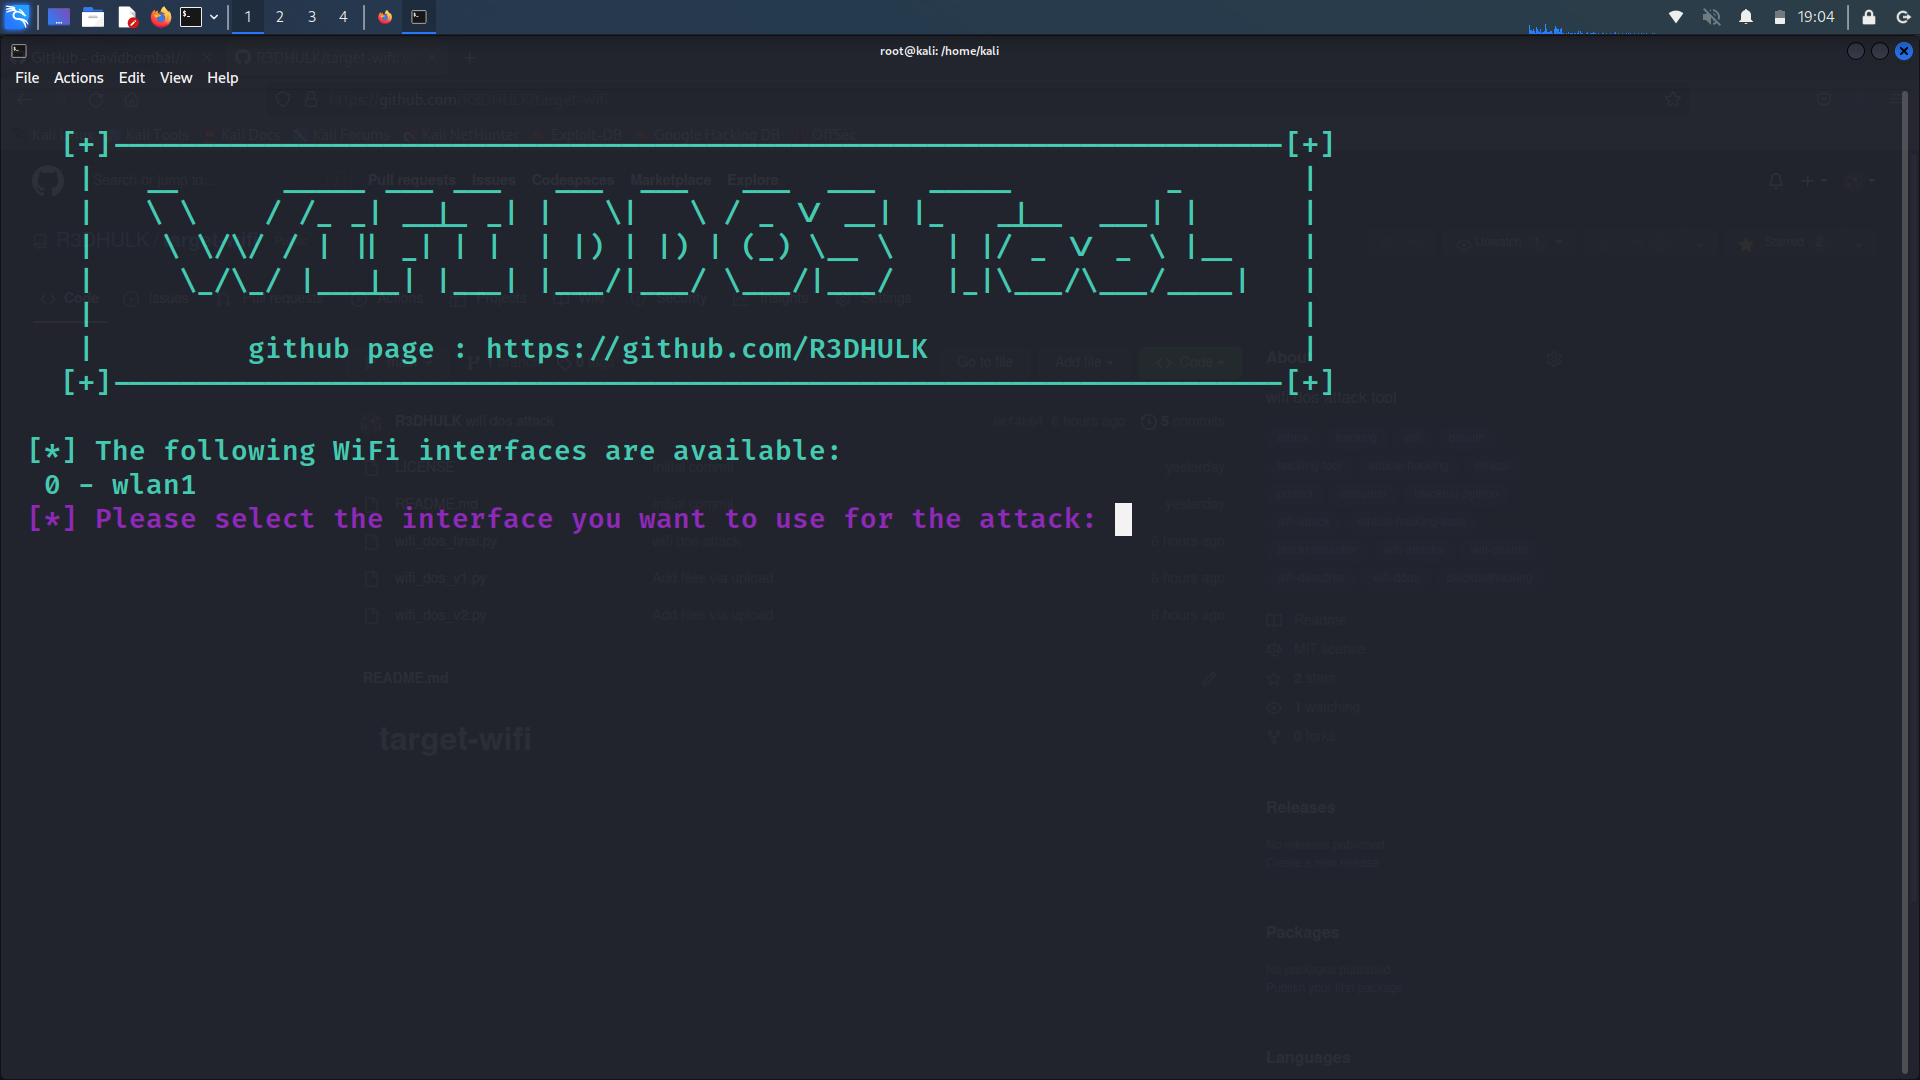The width and height of the screenshot is (1920, 1080).
Task: Click the notification bell icon
Action: point(1746,17)
